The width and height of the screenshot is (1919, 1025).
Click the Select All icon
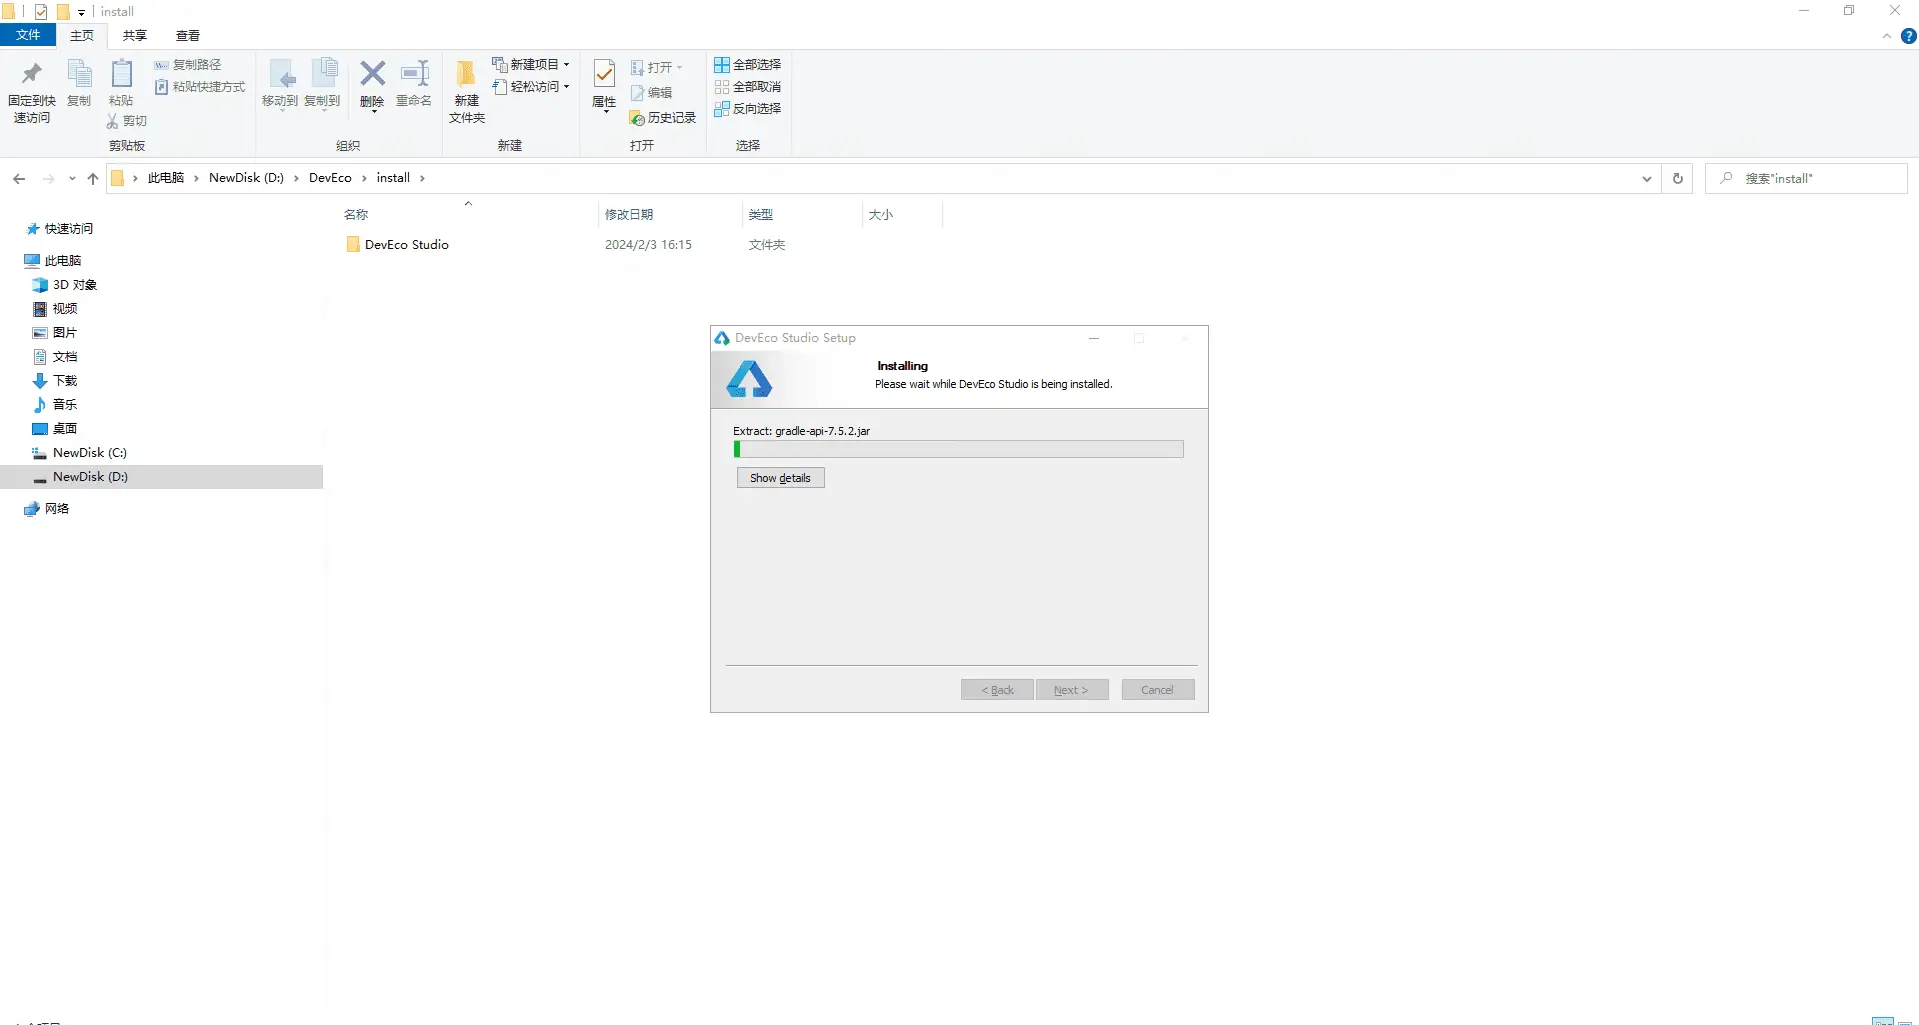pyautogui.click(x=722, y=65)
